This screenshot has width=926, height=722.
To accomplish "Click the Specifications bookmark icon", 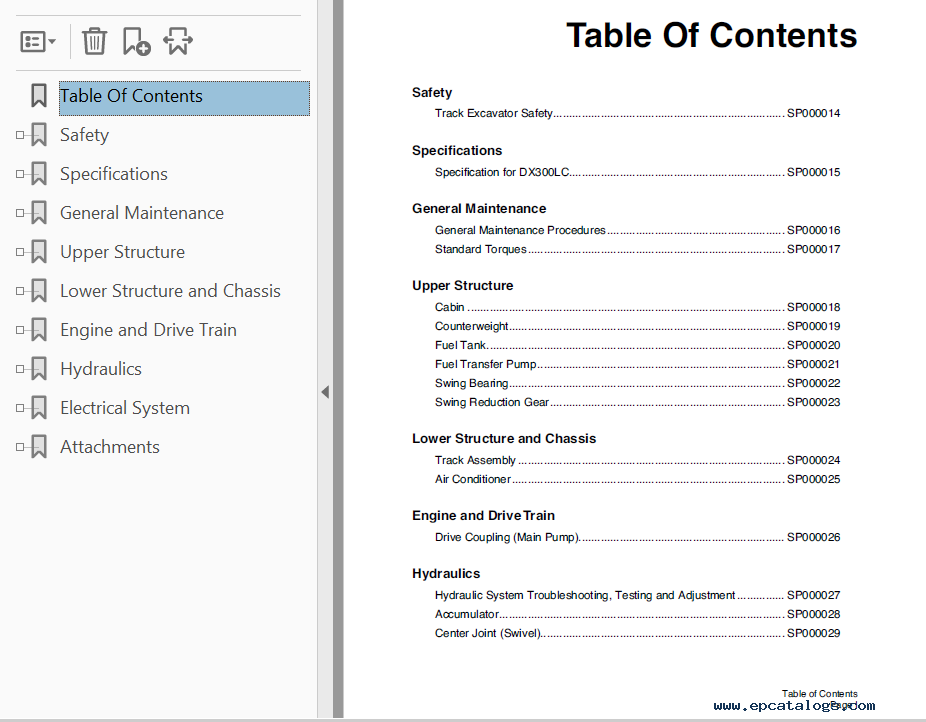I will 39,174.
